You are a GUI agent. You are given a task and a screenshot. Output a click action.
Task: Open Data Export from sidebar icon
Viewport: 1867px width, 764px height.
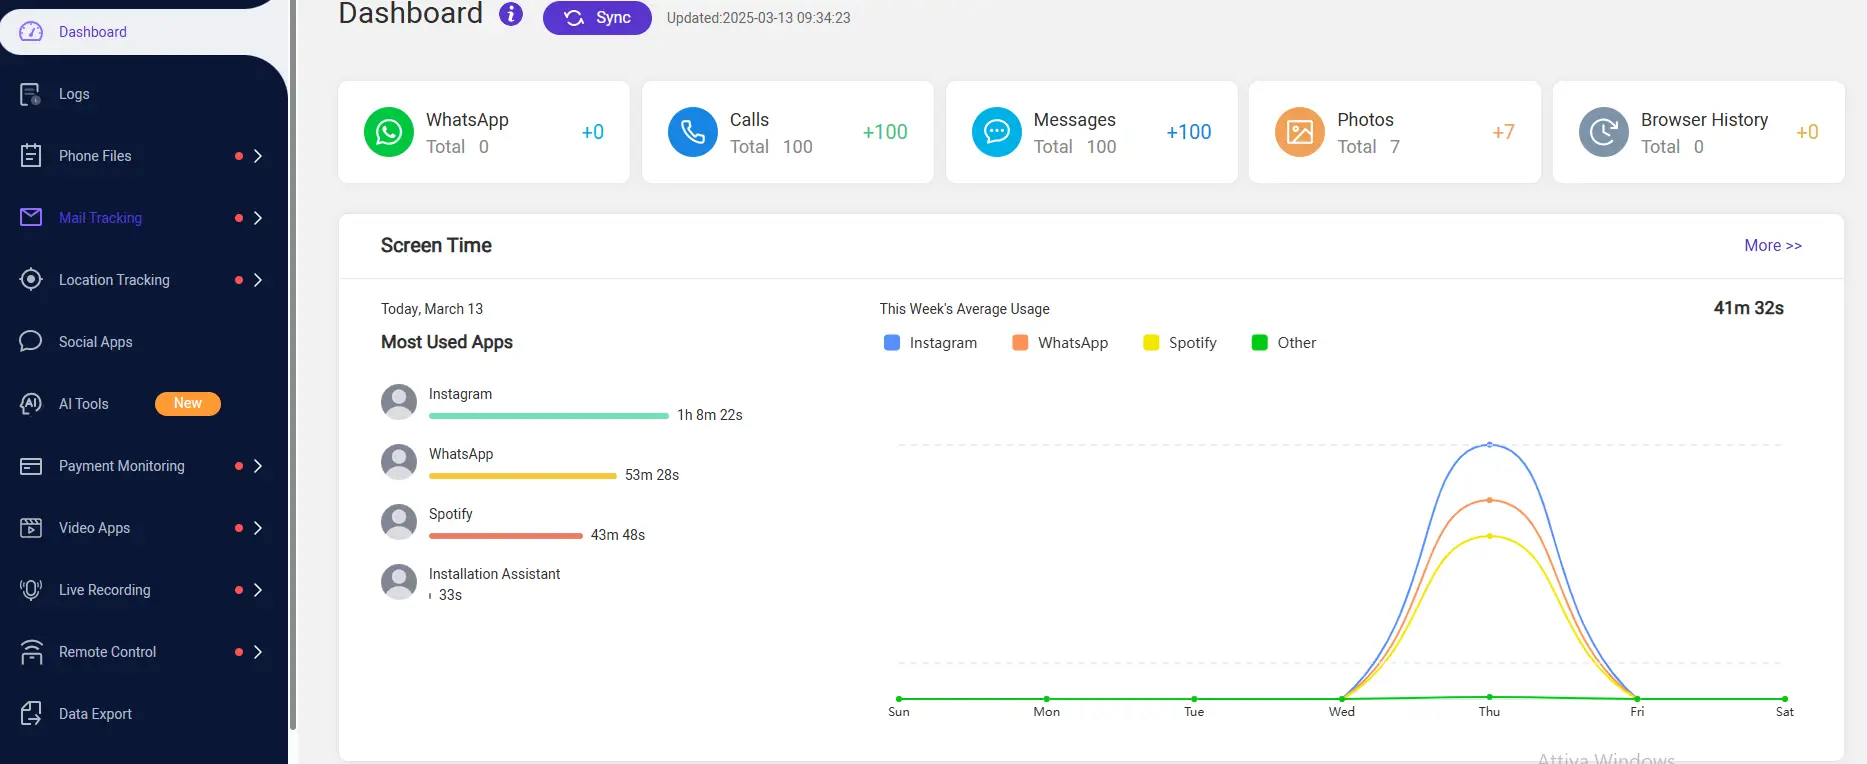tap(31, 714)
